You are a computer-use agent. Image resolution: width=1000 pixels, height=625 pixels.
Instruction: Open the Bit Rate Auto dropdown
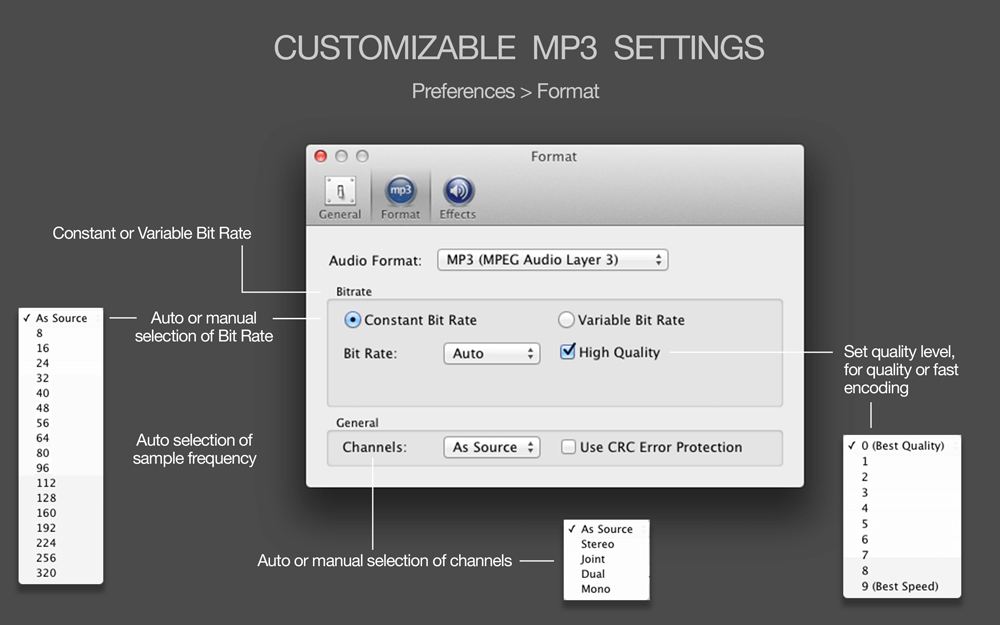[492, 353]
